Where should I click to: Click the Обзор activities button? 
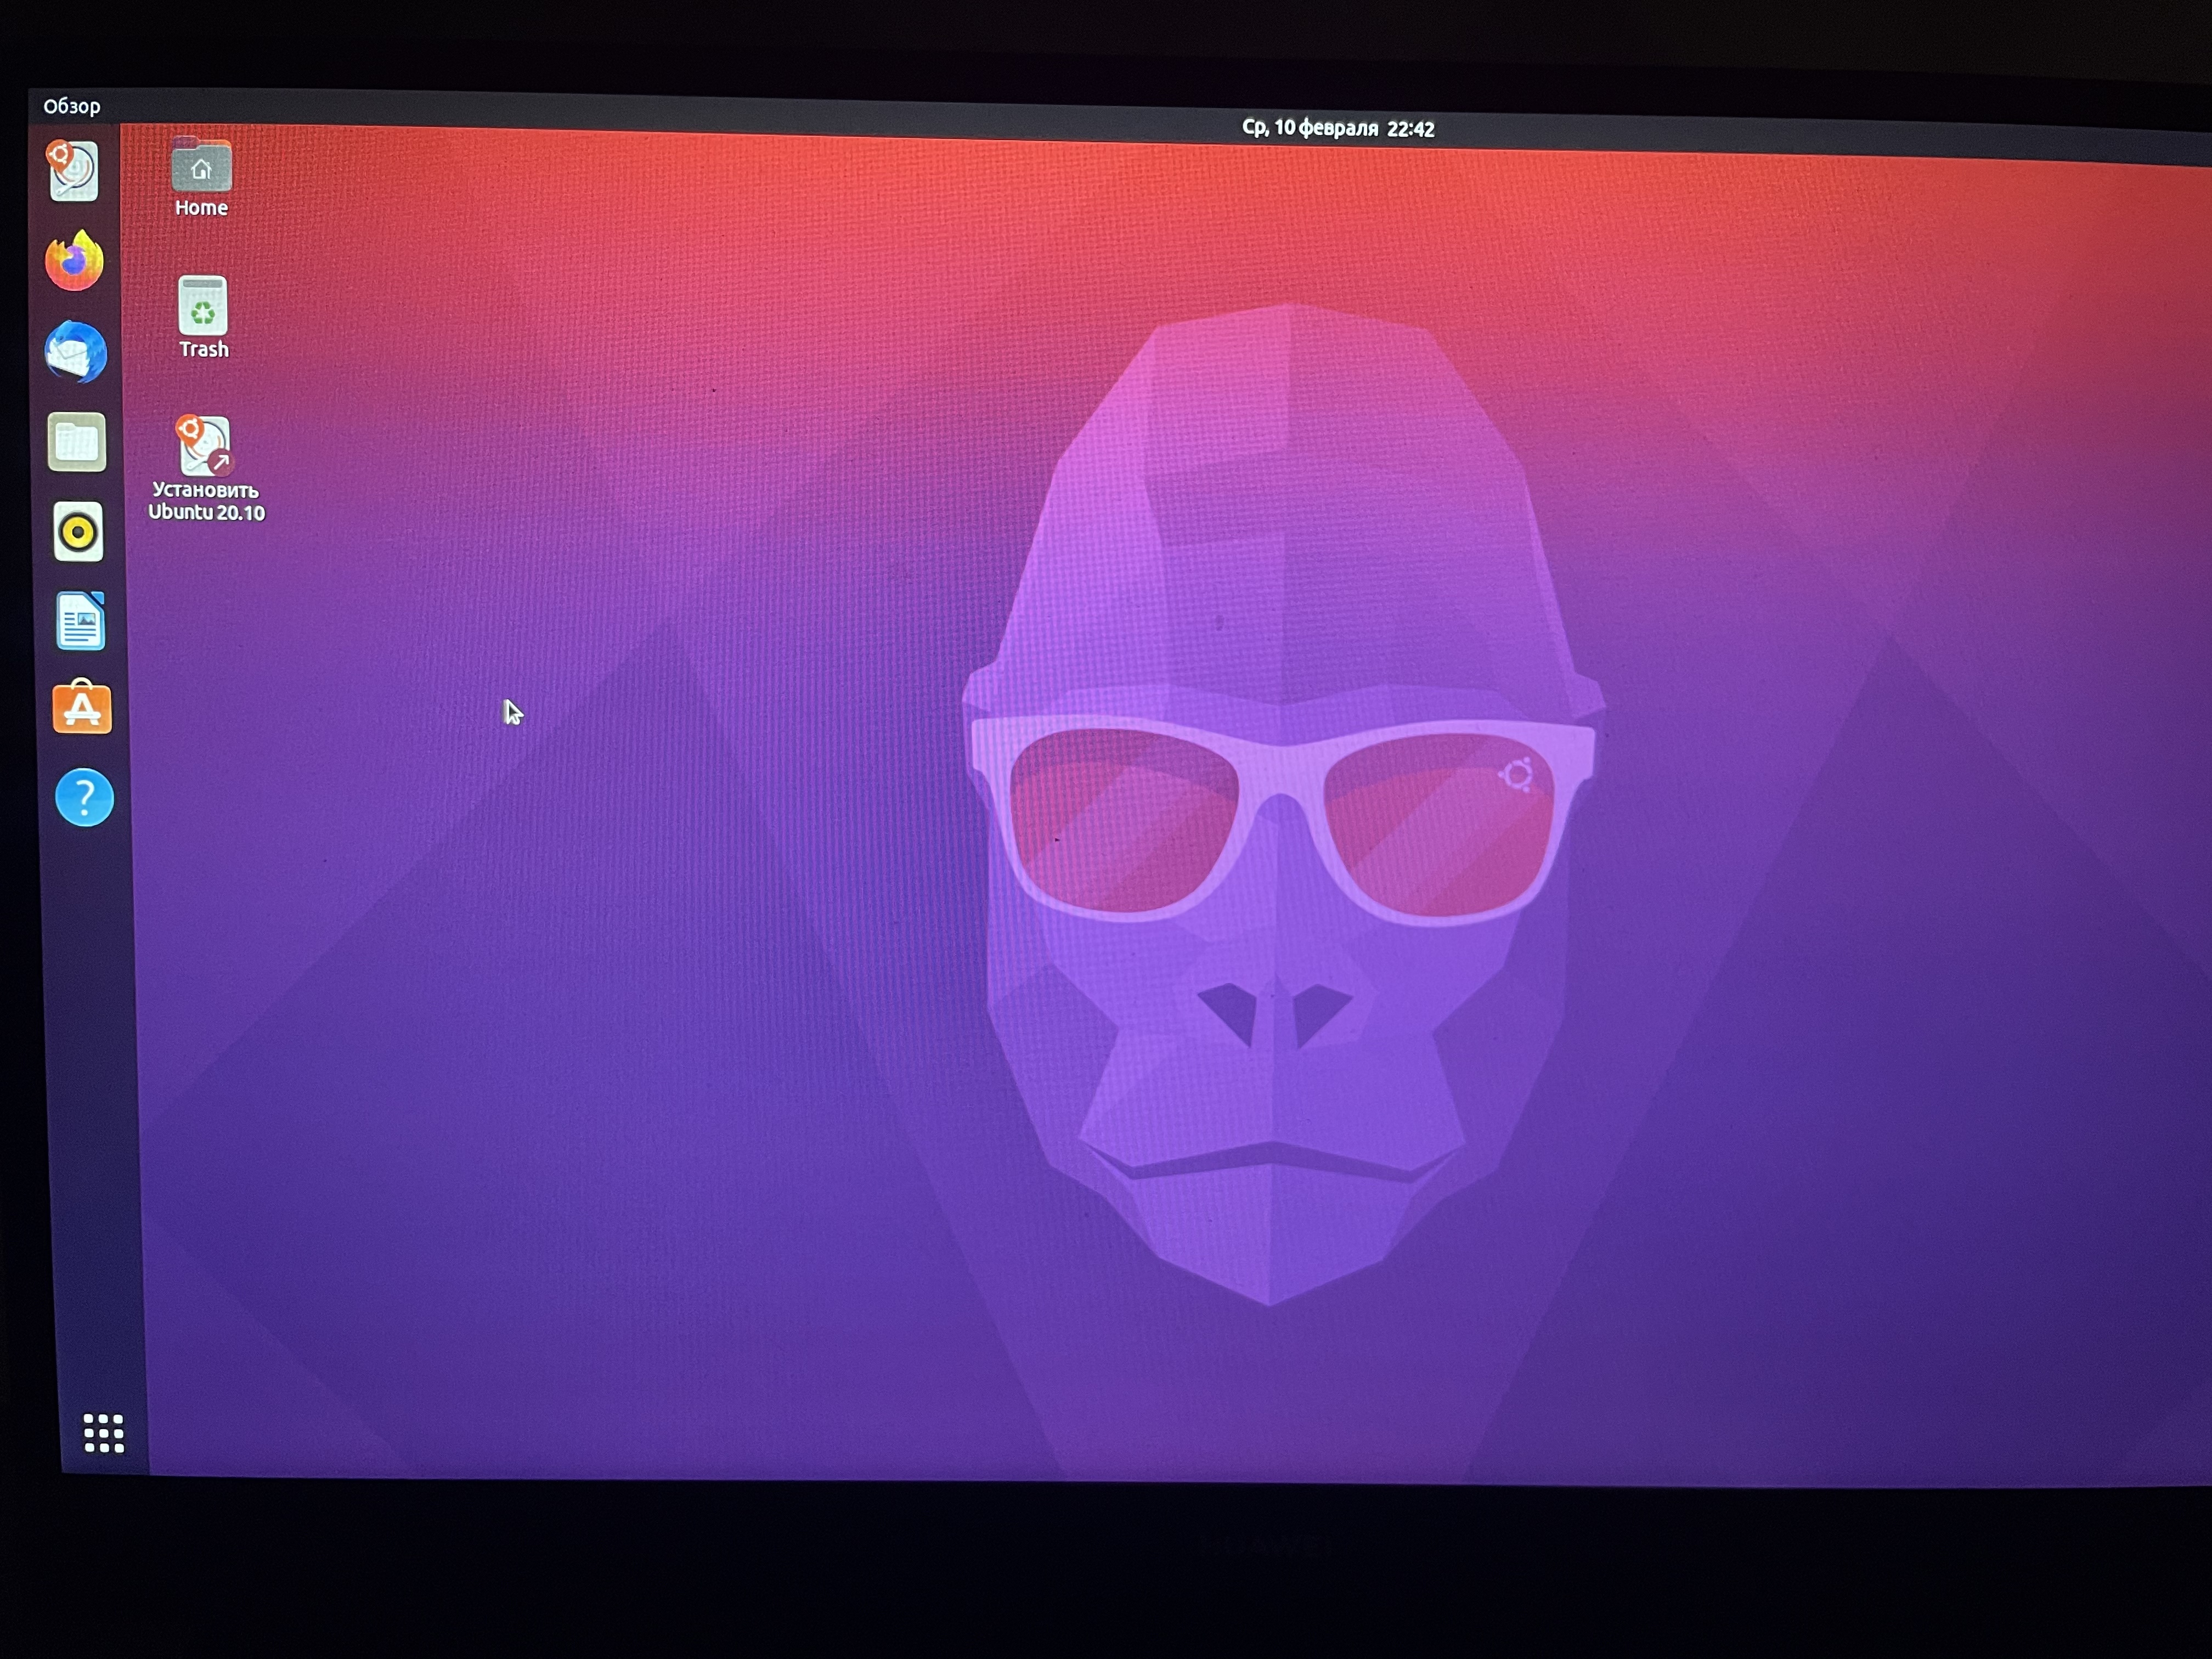pyautogui.click(x=72, y=106)
